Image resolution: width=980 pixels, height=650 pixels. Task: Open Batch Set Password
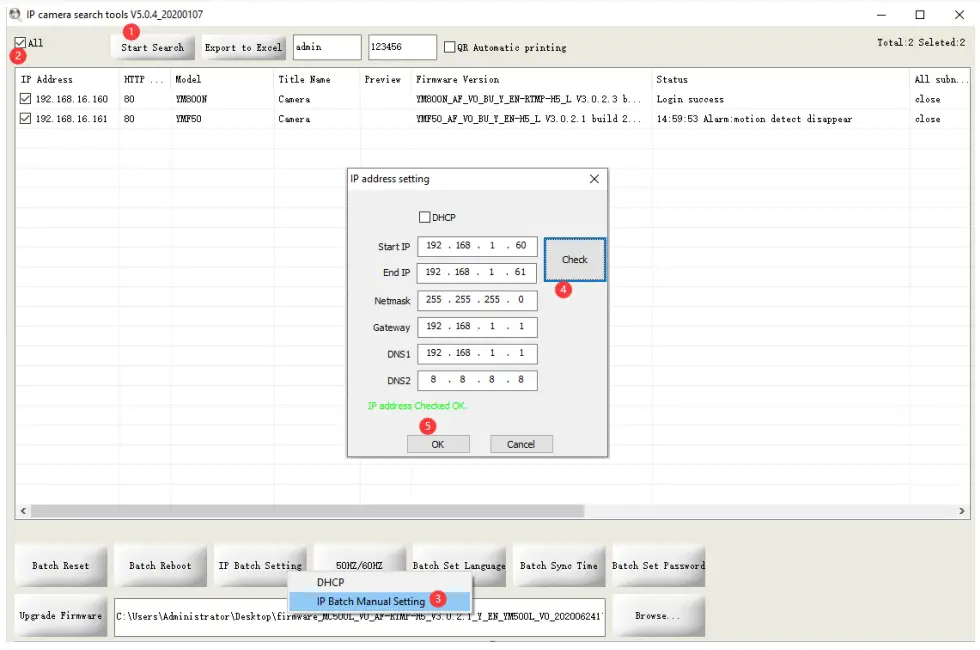pyautogui.click(x=657, y=565)
